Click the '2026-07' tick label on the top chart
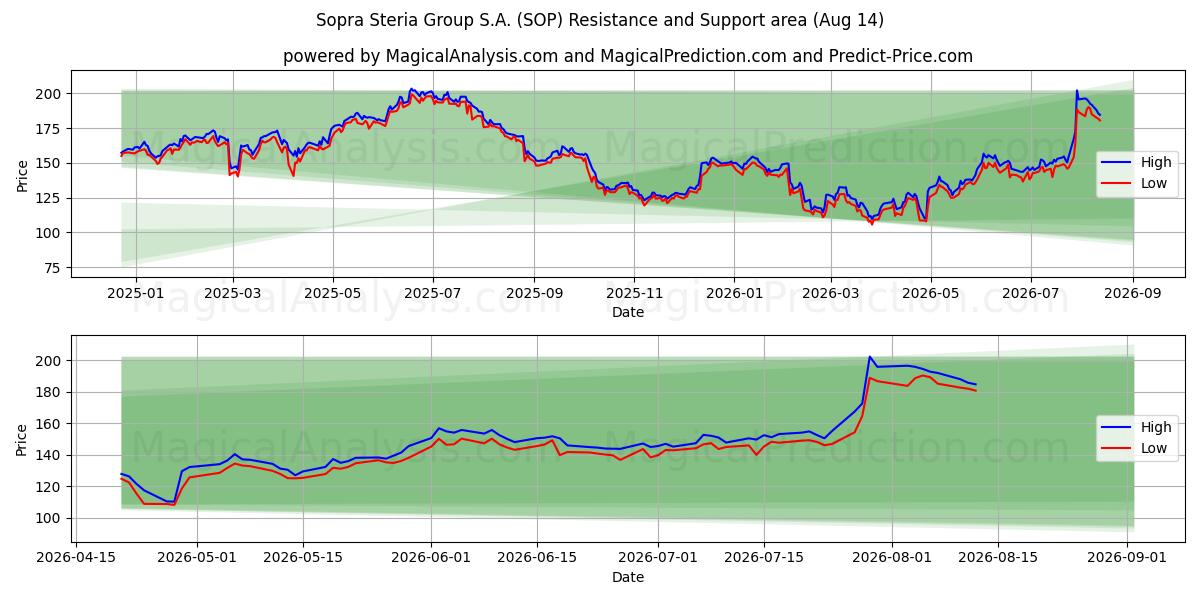 pos(1031,293)
